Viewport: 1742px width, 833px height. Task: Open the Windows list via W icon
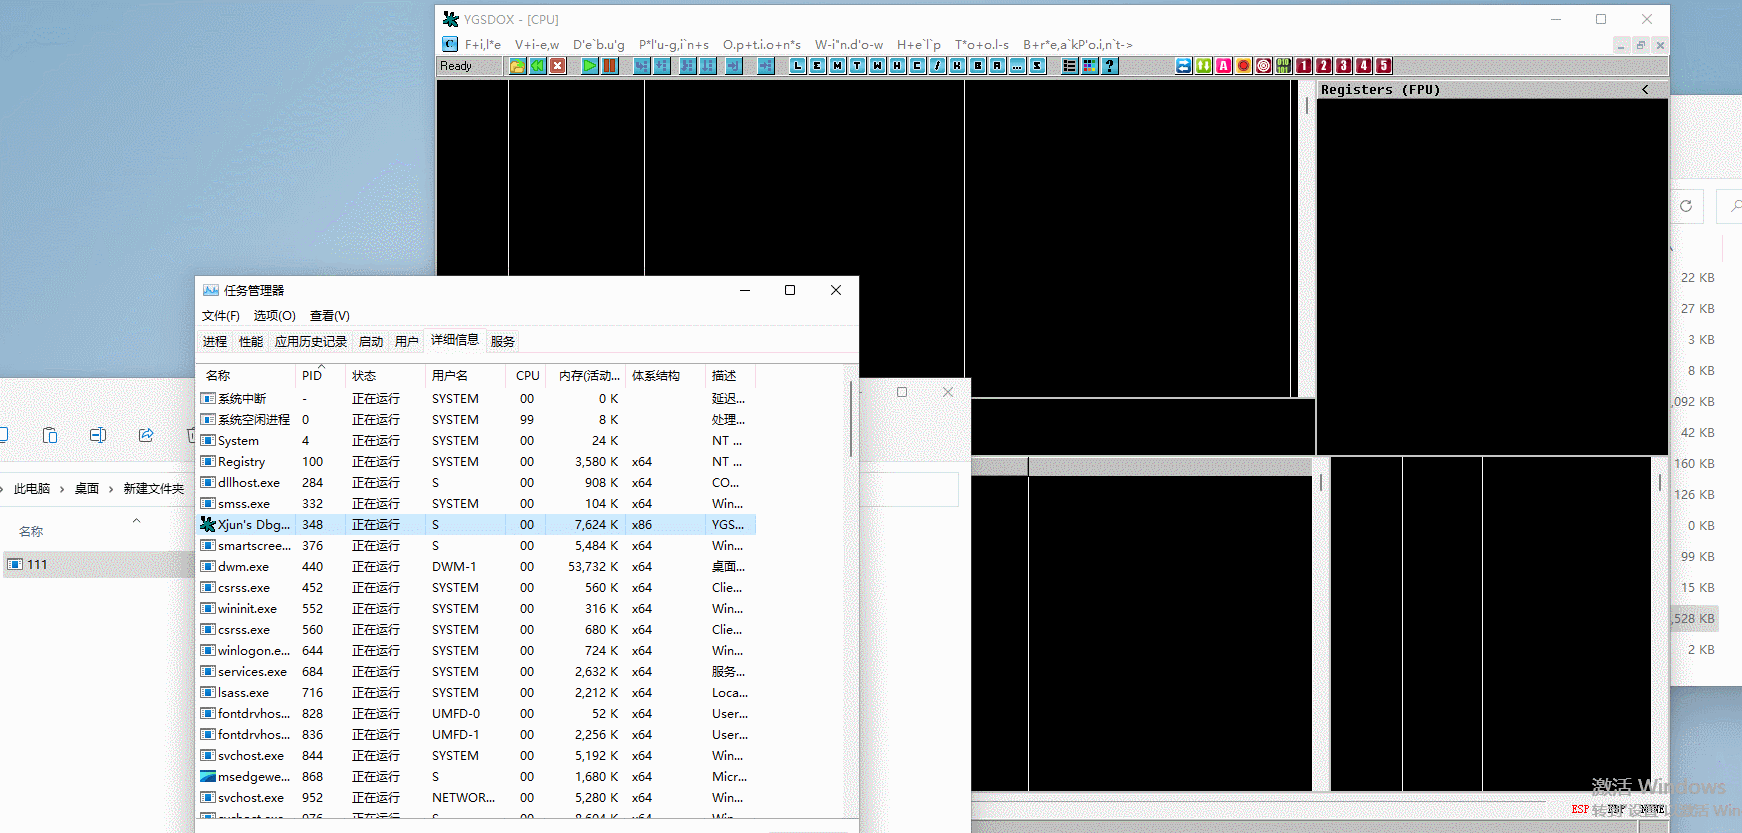878,66
